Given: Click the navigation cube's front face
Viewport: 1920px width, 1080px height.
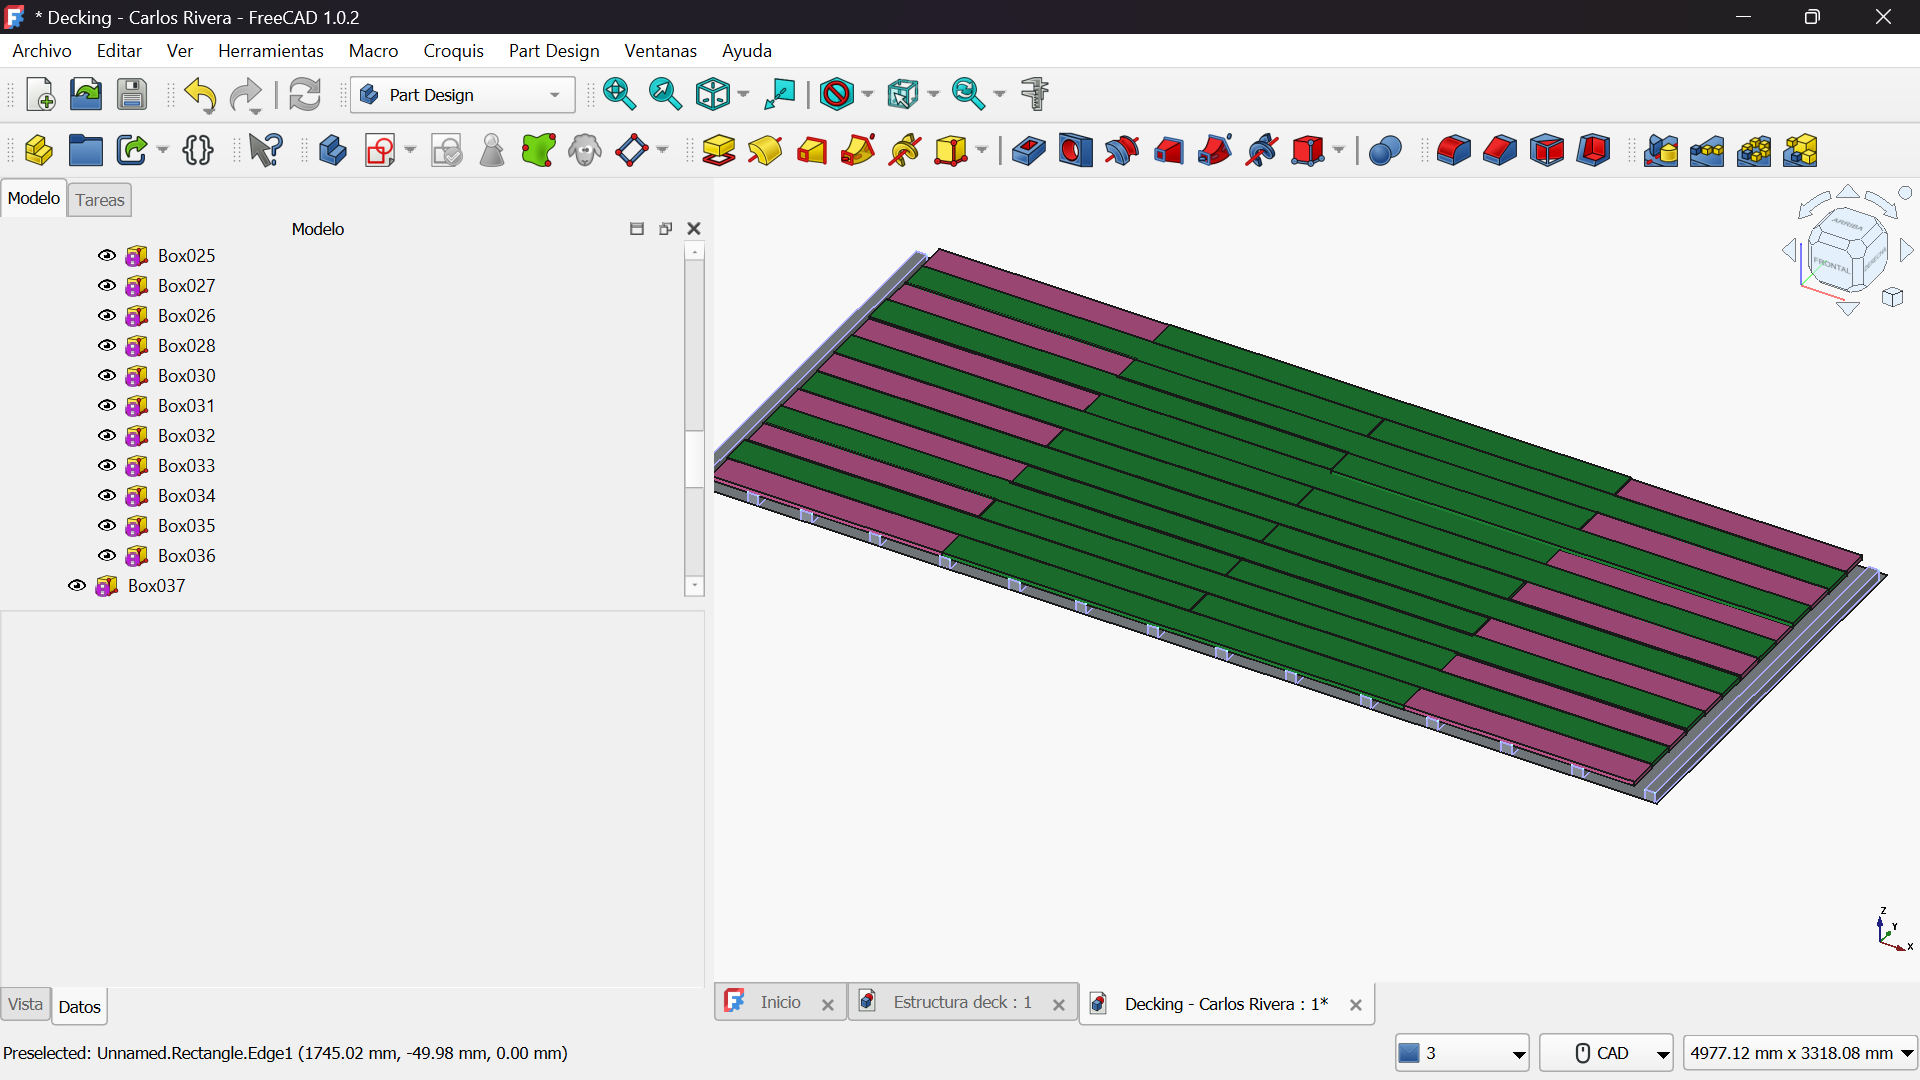Looking at the screenshot, I should (1832, 265).
